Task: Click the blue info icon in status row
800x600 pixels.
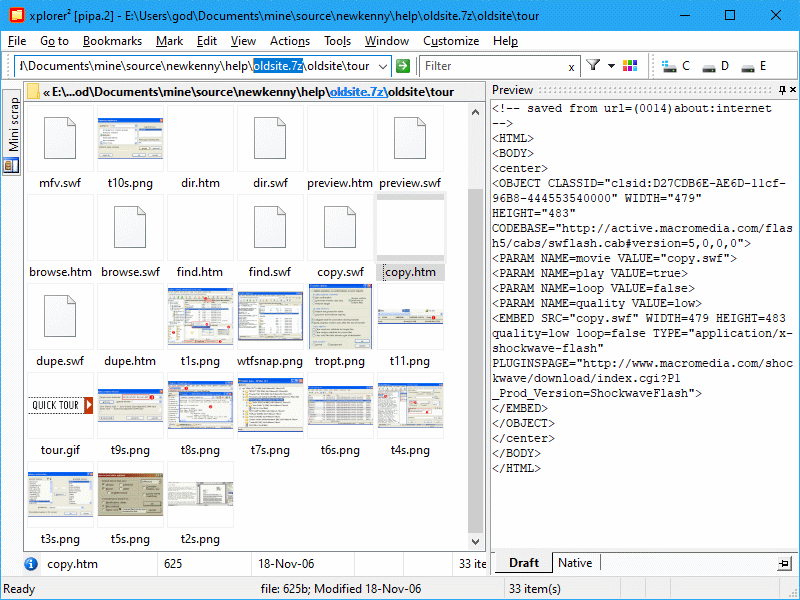Action: point(31,564)
